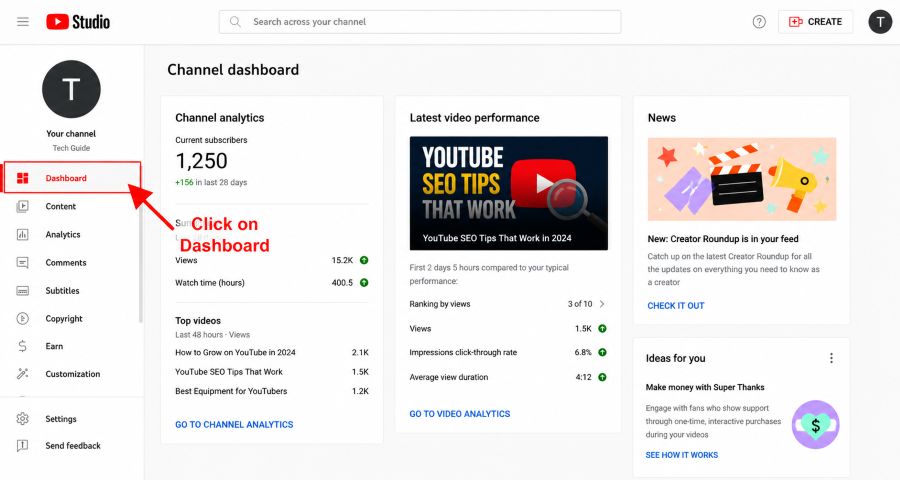Screen dimensions: 900x480
Task: Click the green arrow beside Watch time
Action: point(364,282)
